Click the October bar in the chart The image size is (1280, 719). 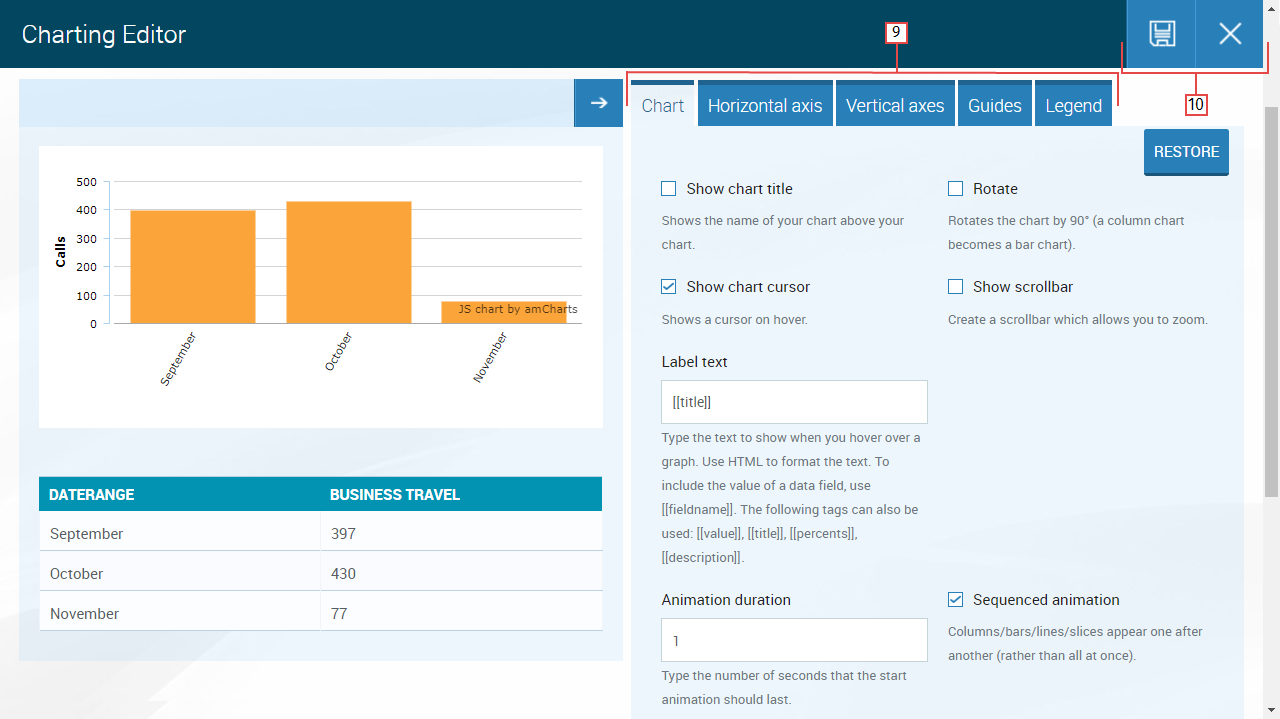coord(349,263)
